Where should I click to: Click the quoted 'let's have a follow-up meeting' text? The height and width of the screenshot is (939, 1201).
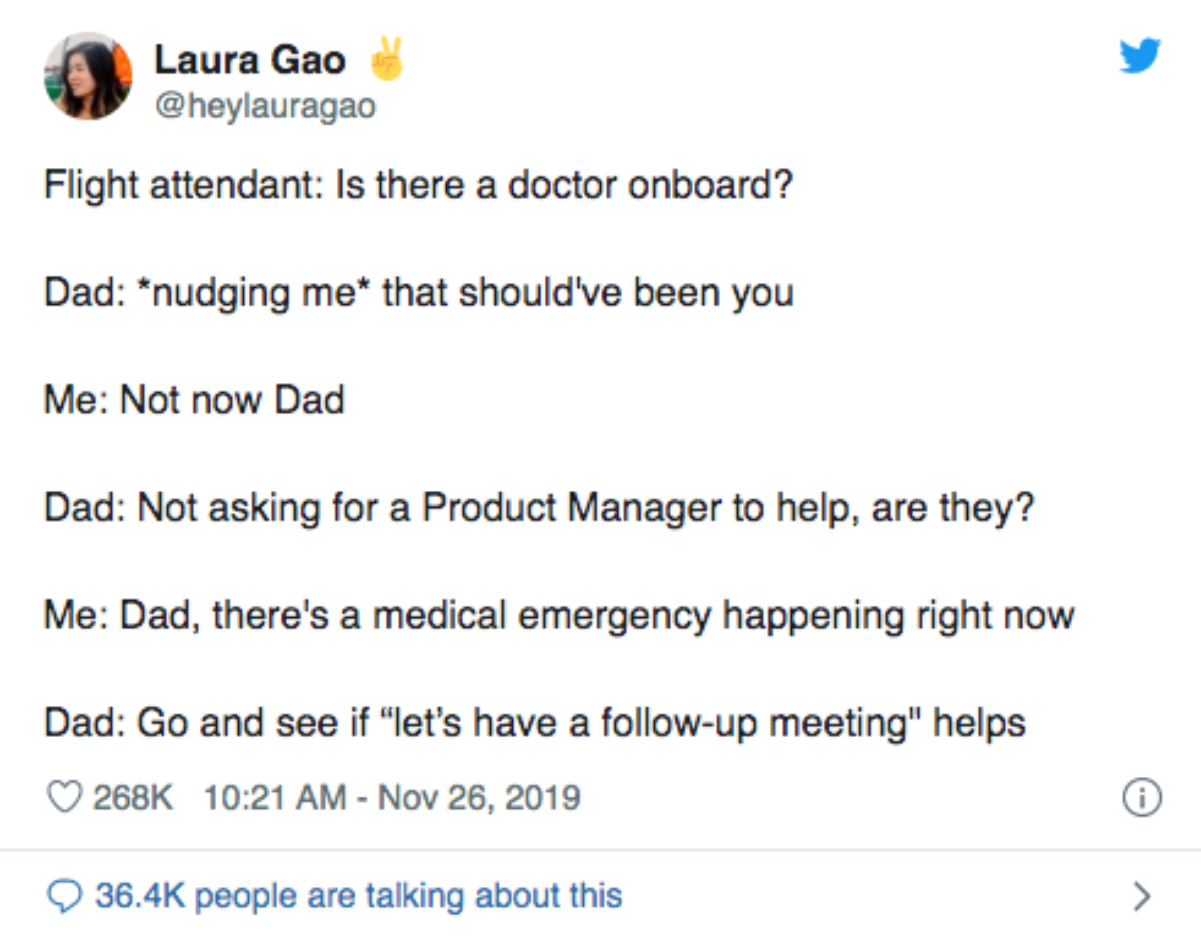[x=647, y=721]
